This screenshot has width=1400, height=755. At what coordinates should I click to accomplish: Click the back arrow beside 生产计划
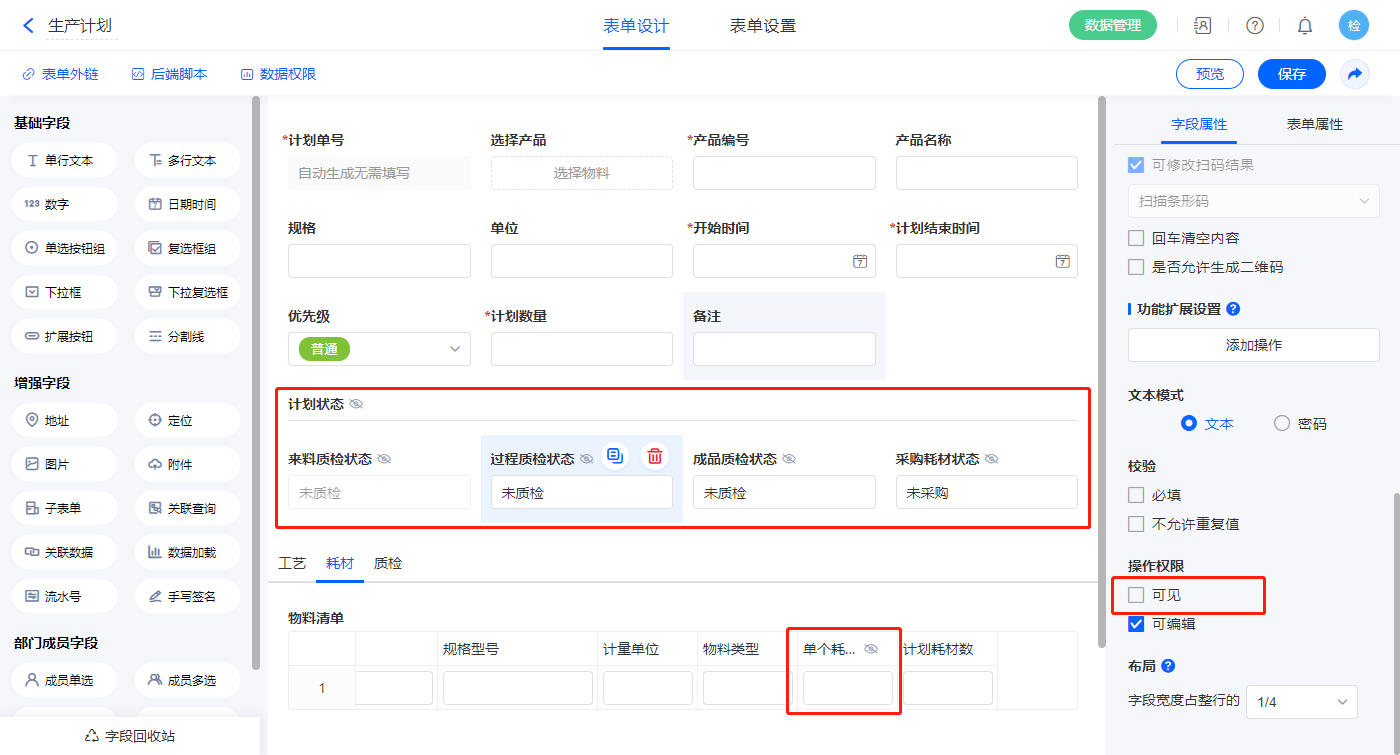[28, 26]
